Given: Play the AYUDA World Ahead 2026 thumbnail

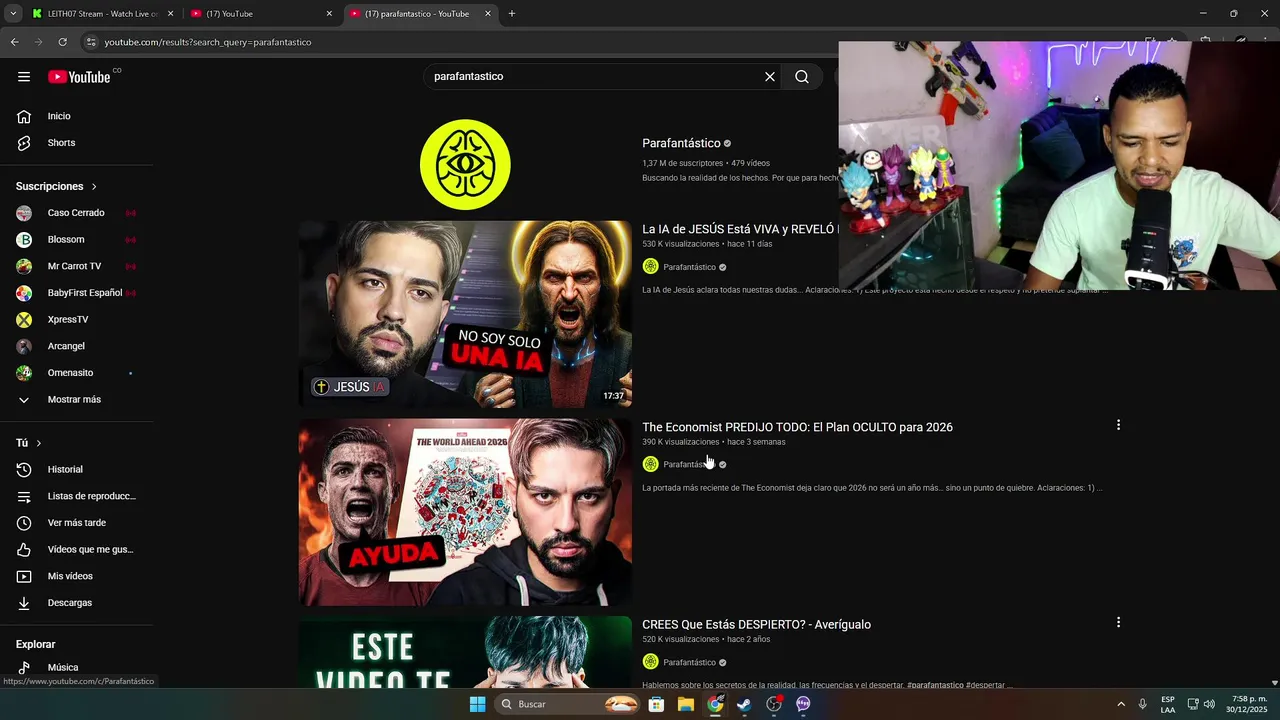Looking at the screenshot, I should (x=465, y=512).
